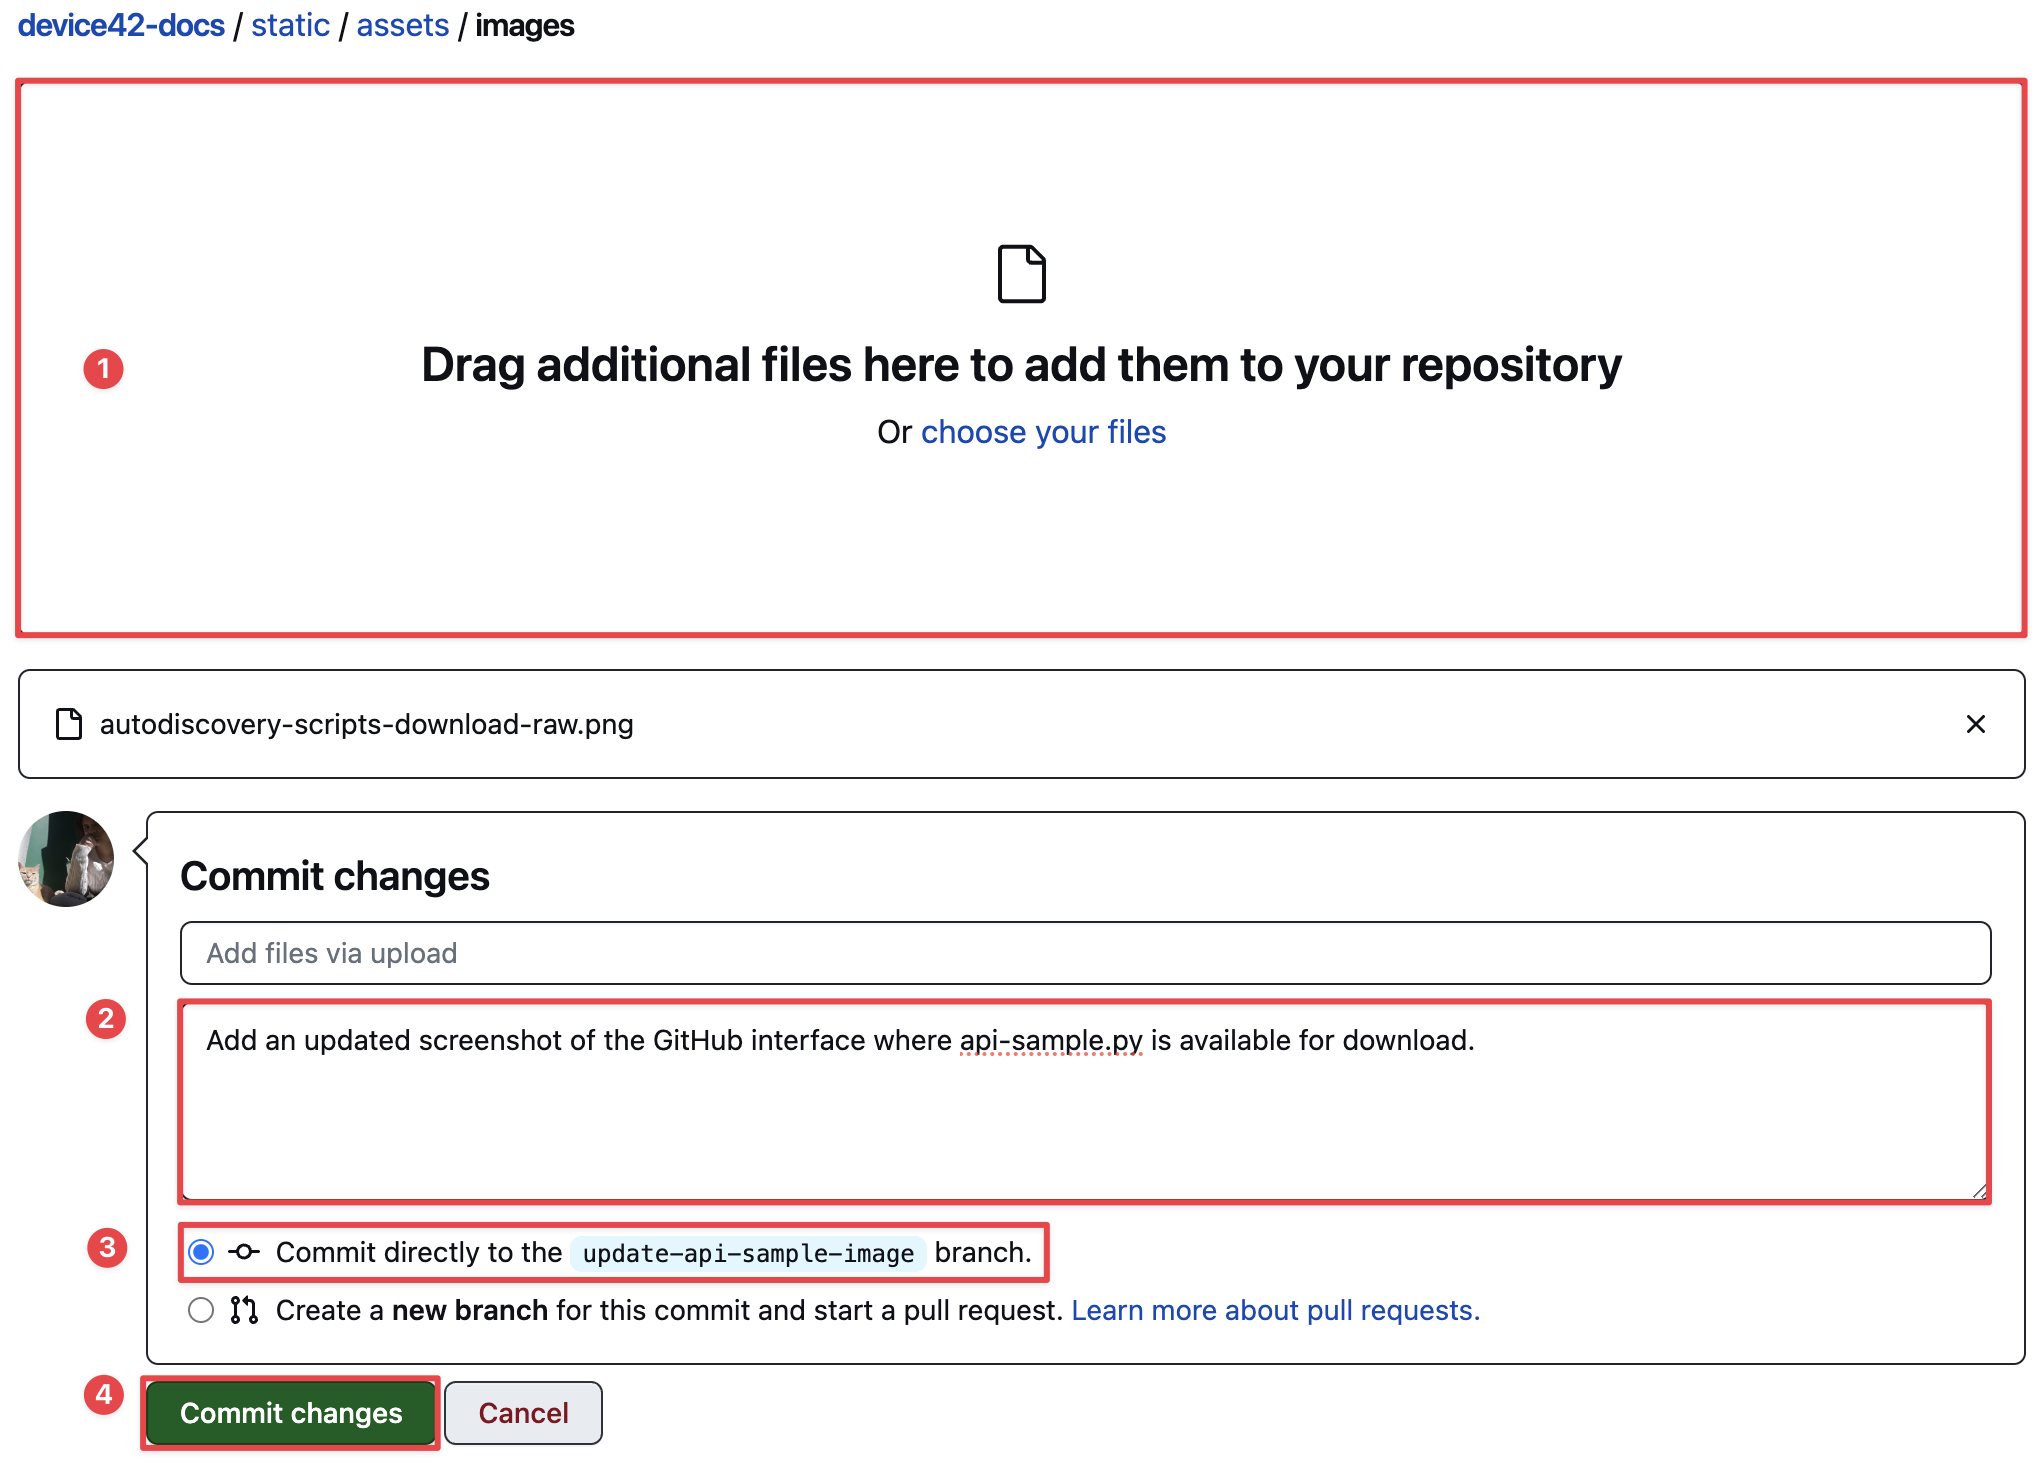Open the device42-docs breadcrumb link
Viewport: 2044px width, 1464px height.
click(121, 25)
